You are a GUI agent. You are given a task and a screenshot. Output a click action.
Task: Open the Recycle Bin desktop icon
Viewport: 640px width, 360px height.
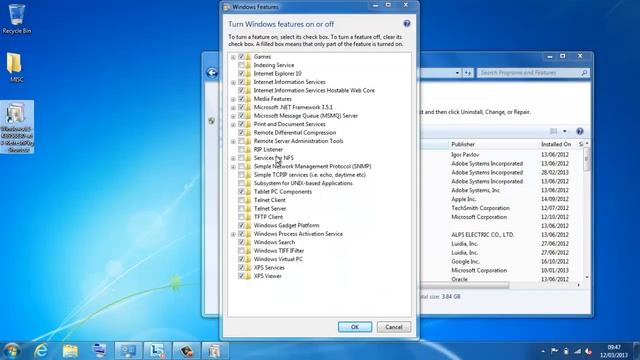[16, 19]
